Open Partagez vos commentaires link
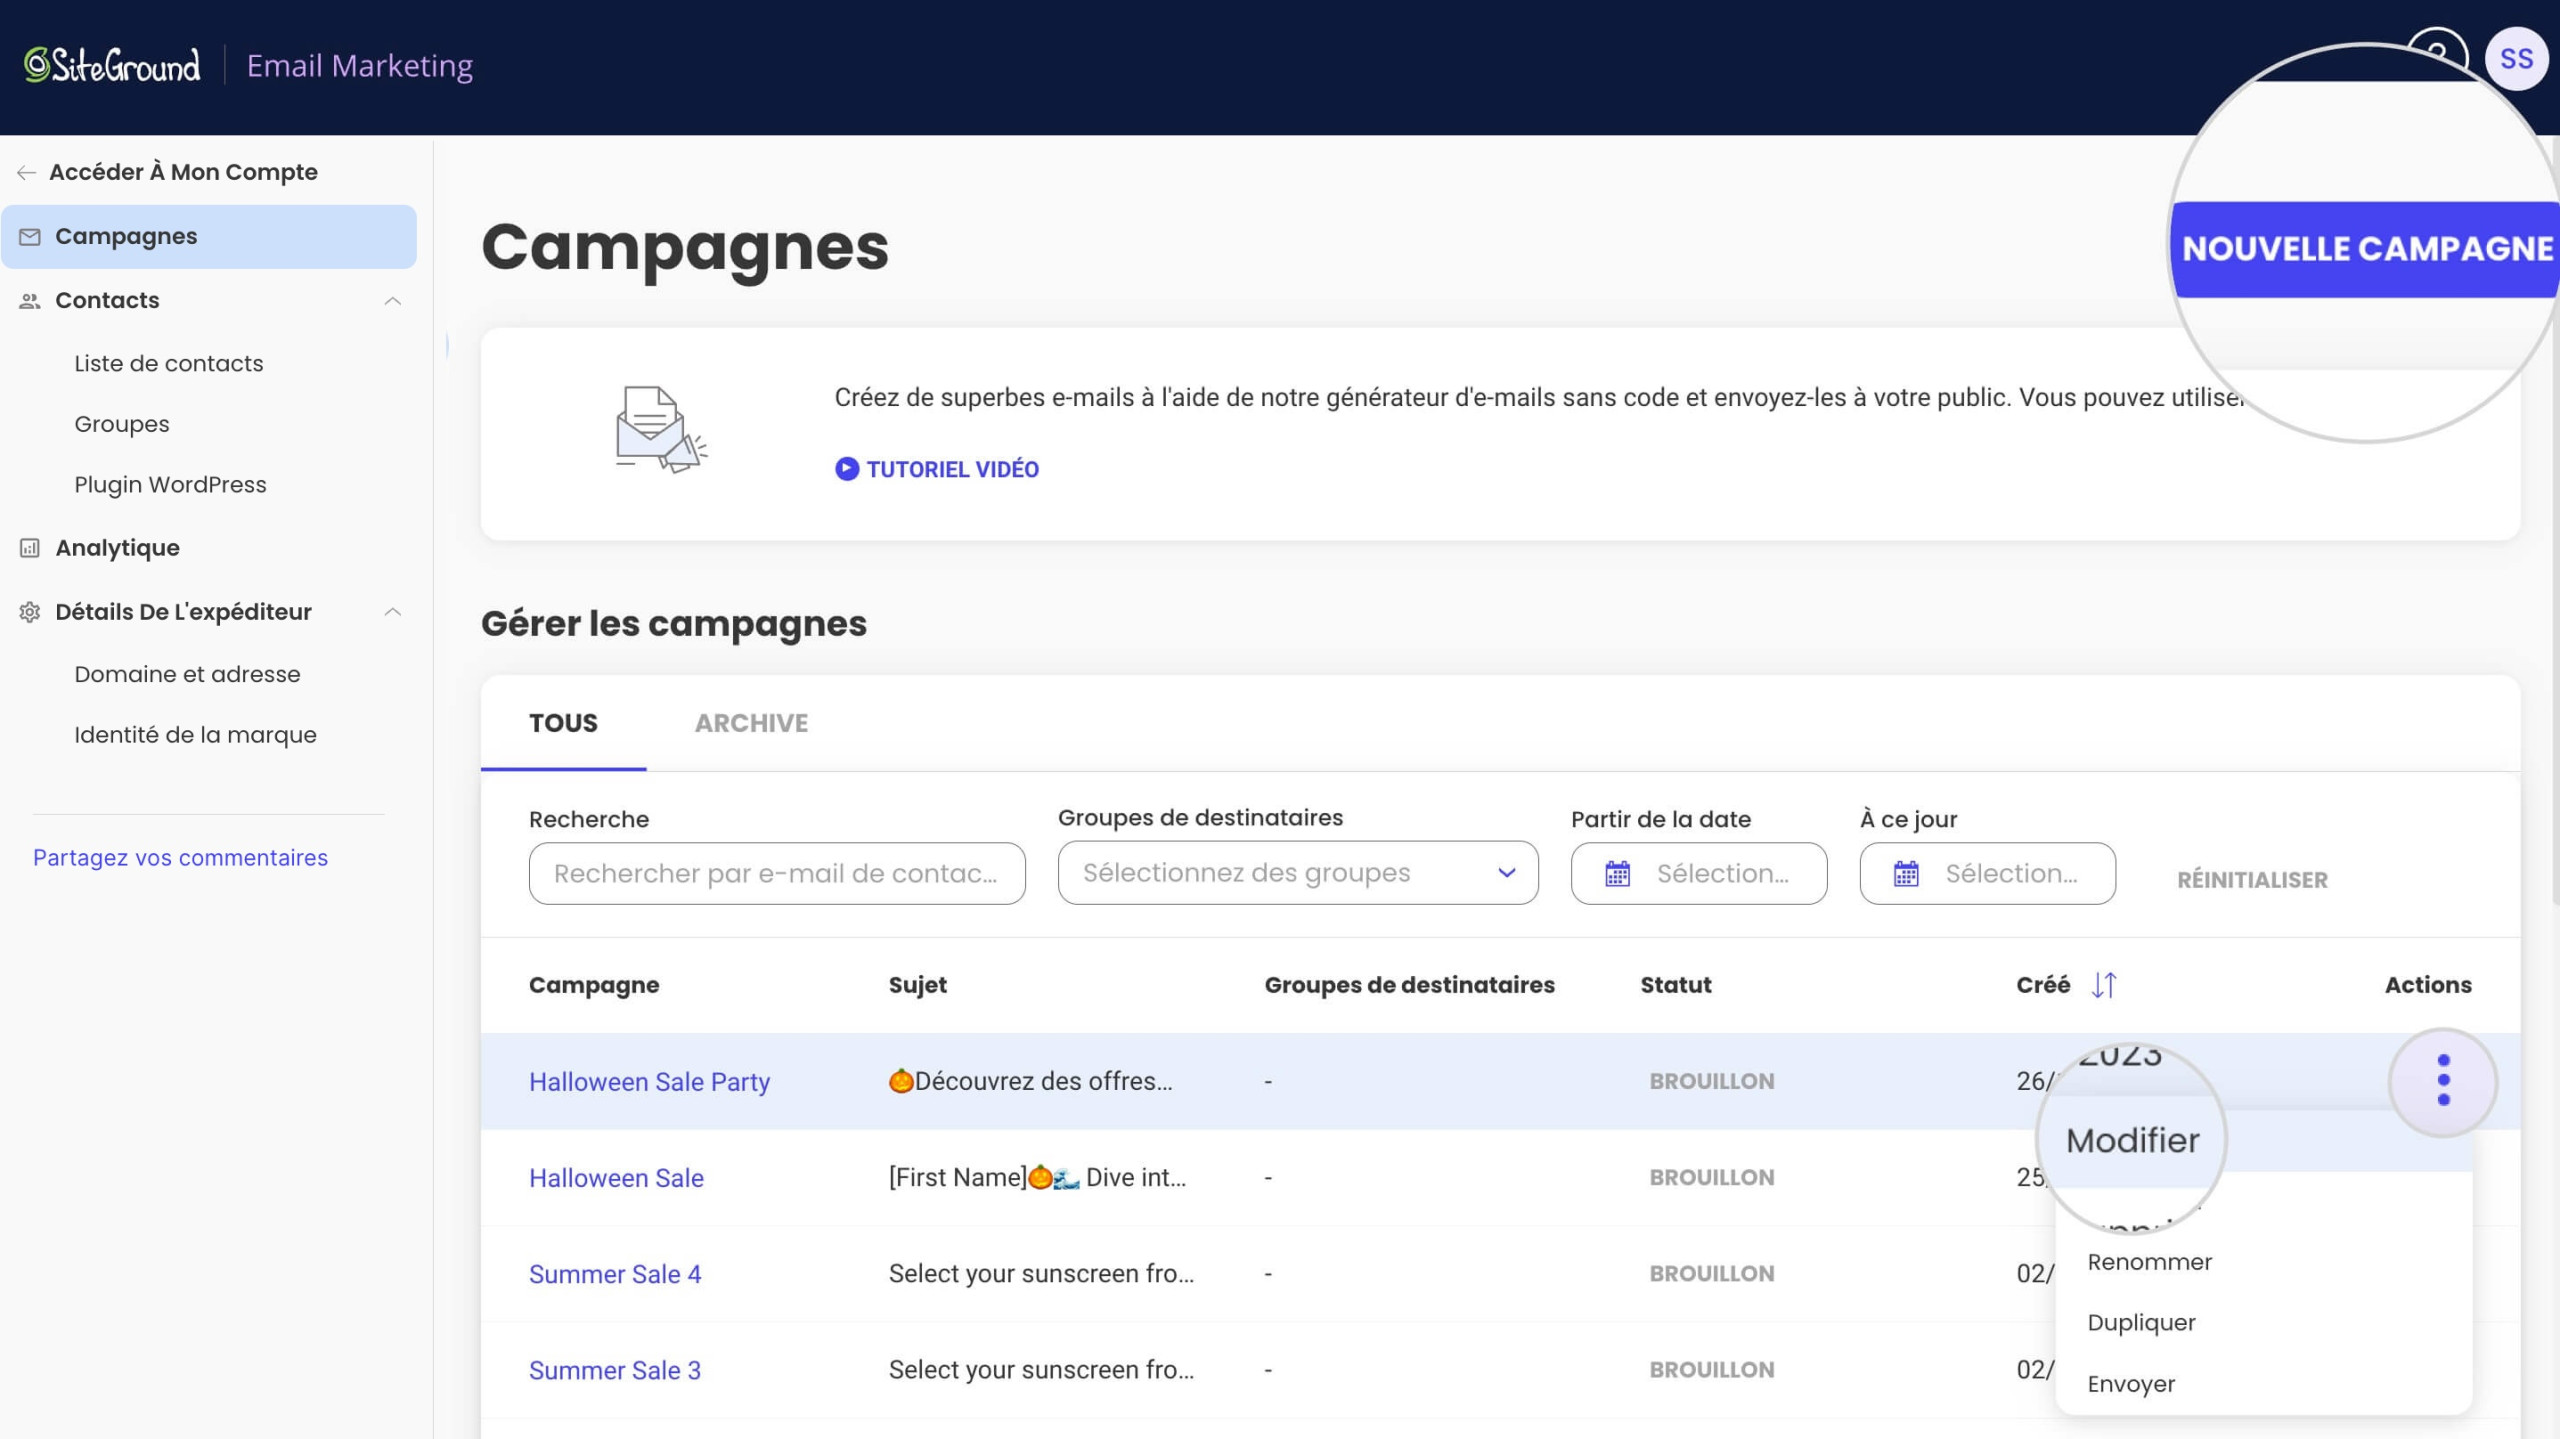This screenshot has width=2560, height=1439. 180,858
